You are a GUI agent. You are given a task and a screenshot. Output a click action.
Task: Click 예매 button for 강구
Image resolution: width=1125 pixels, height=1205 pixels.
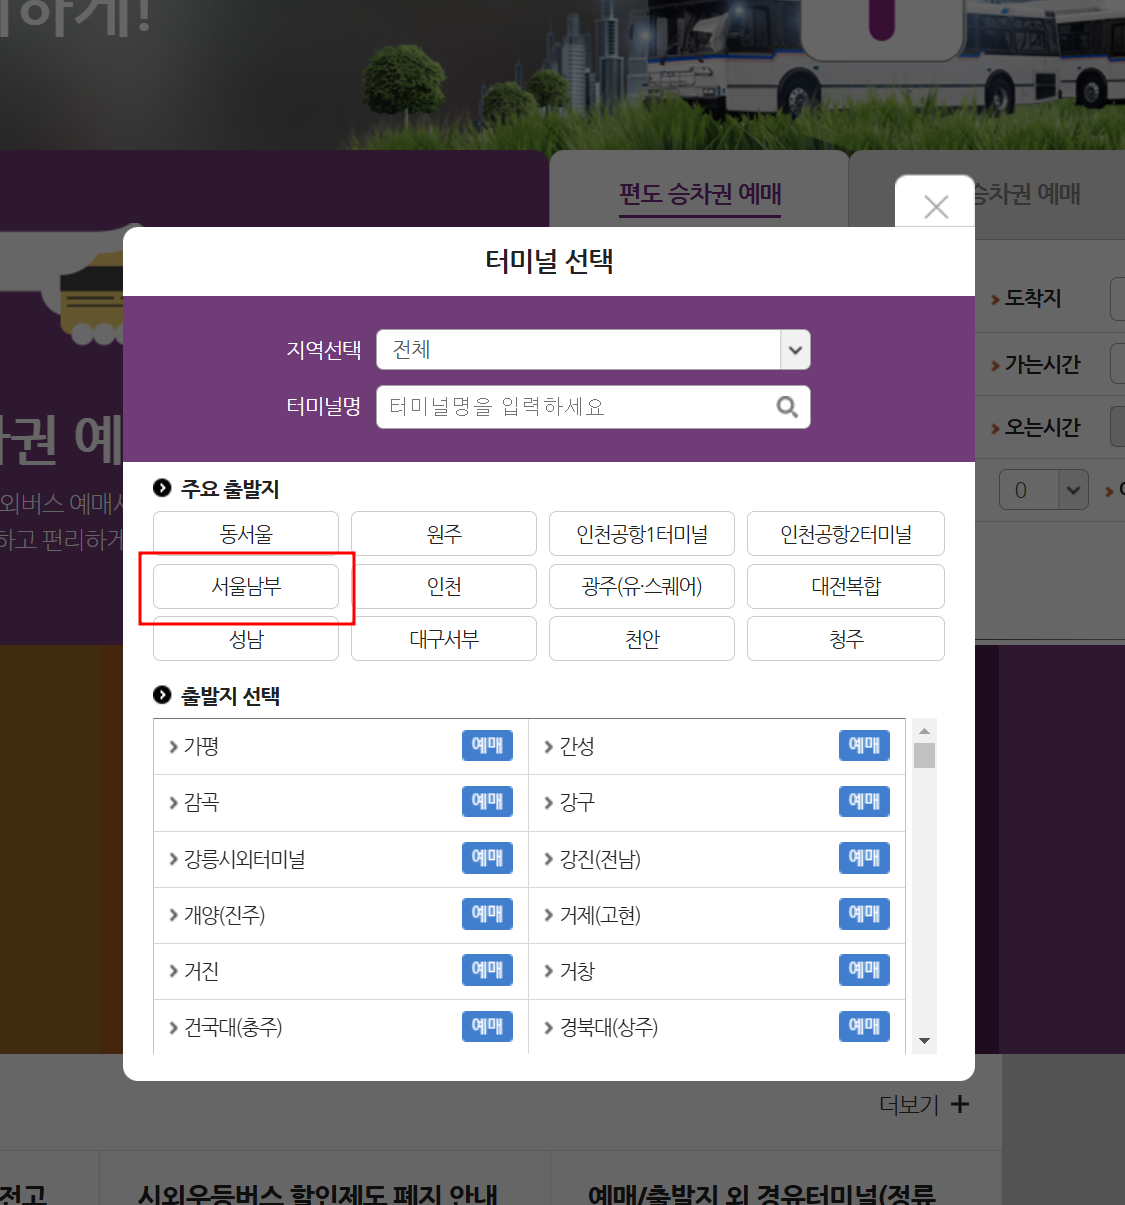click(864, 801)
